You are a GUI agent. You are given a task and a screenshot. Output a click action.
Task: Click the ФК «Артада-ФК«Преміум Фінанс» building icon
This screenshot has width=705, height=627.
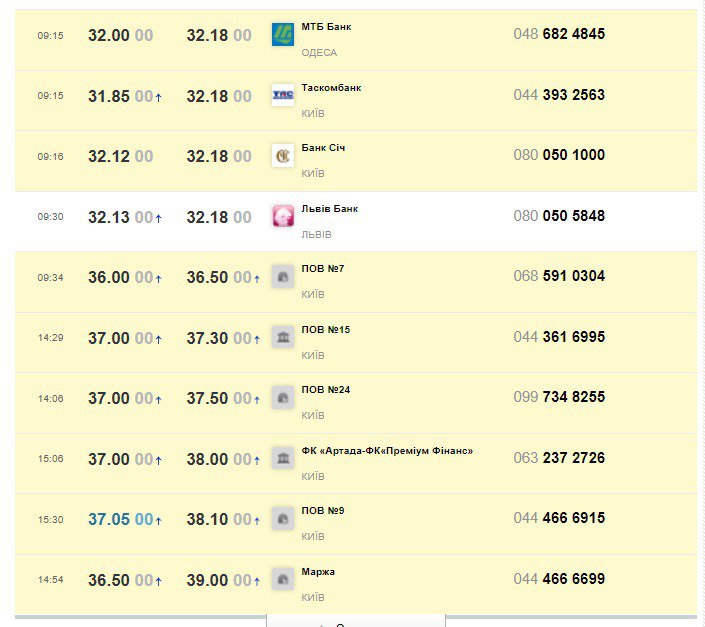pyautogui.click(x=283, y=458)
